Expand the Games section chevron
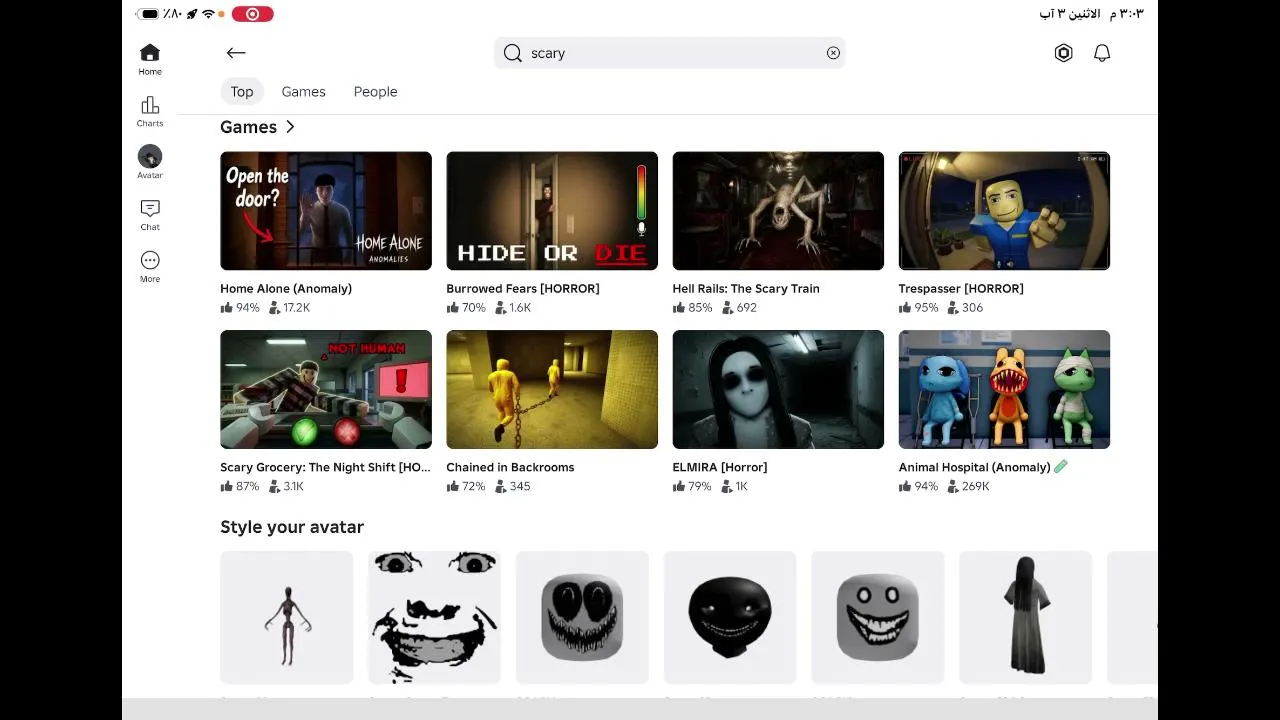 [290, 127]
